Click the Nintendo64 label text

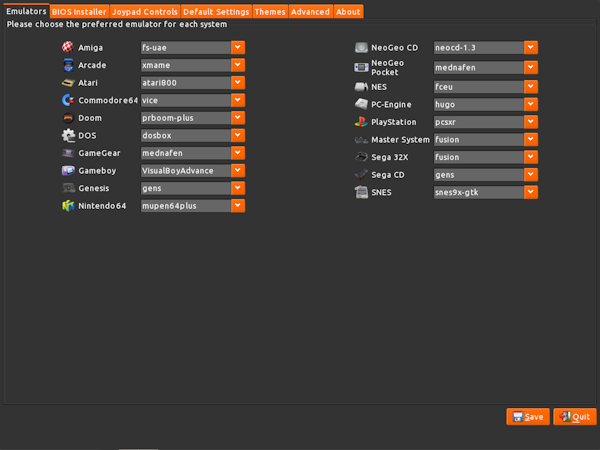[102, 206]
